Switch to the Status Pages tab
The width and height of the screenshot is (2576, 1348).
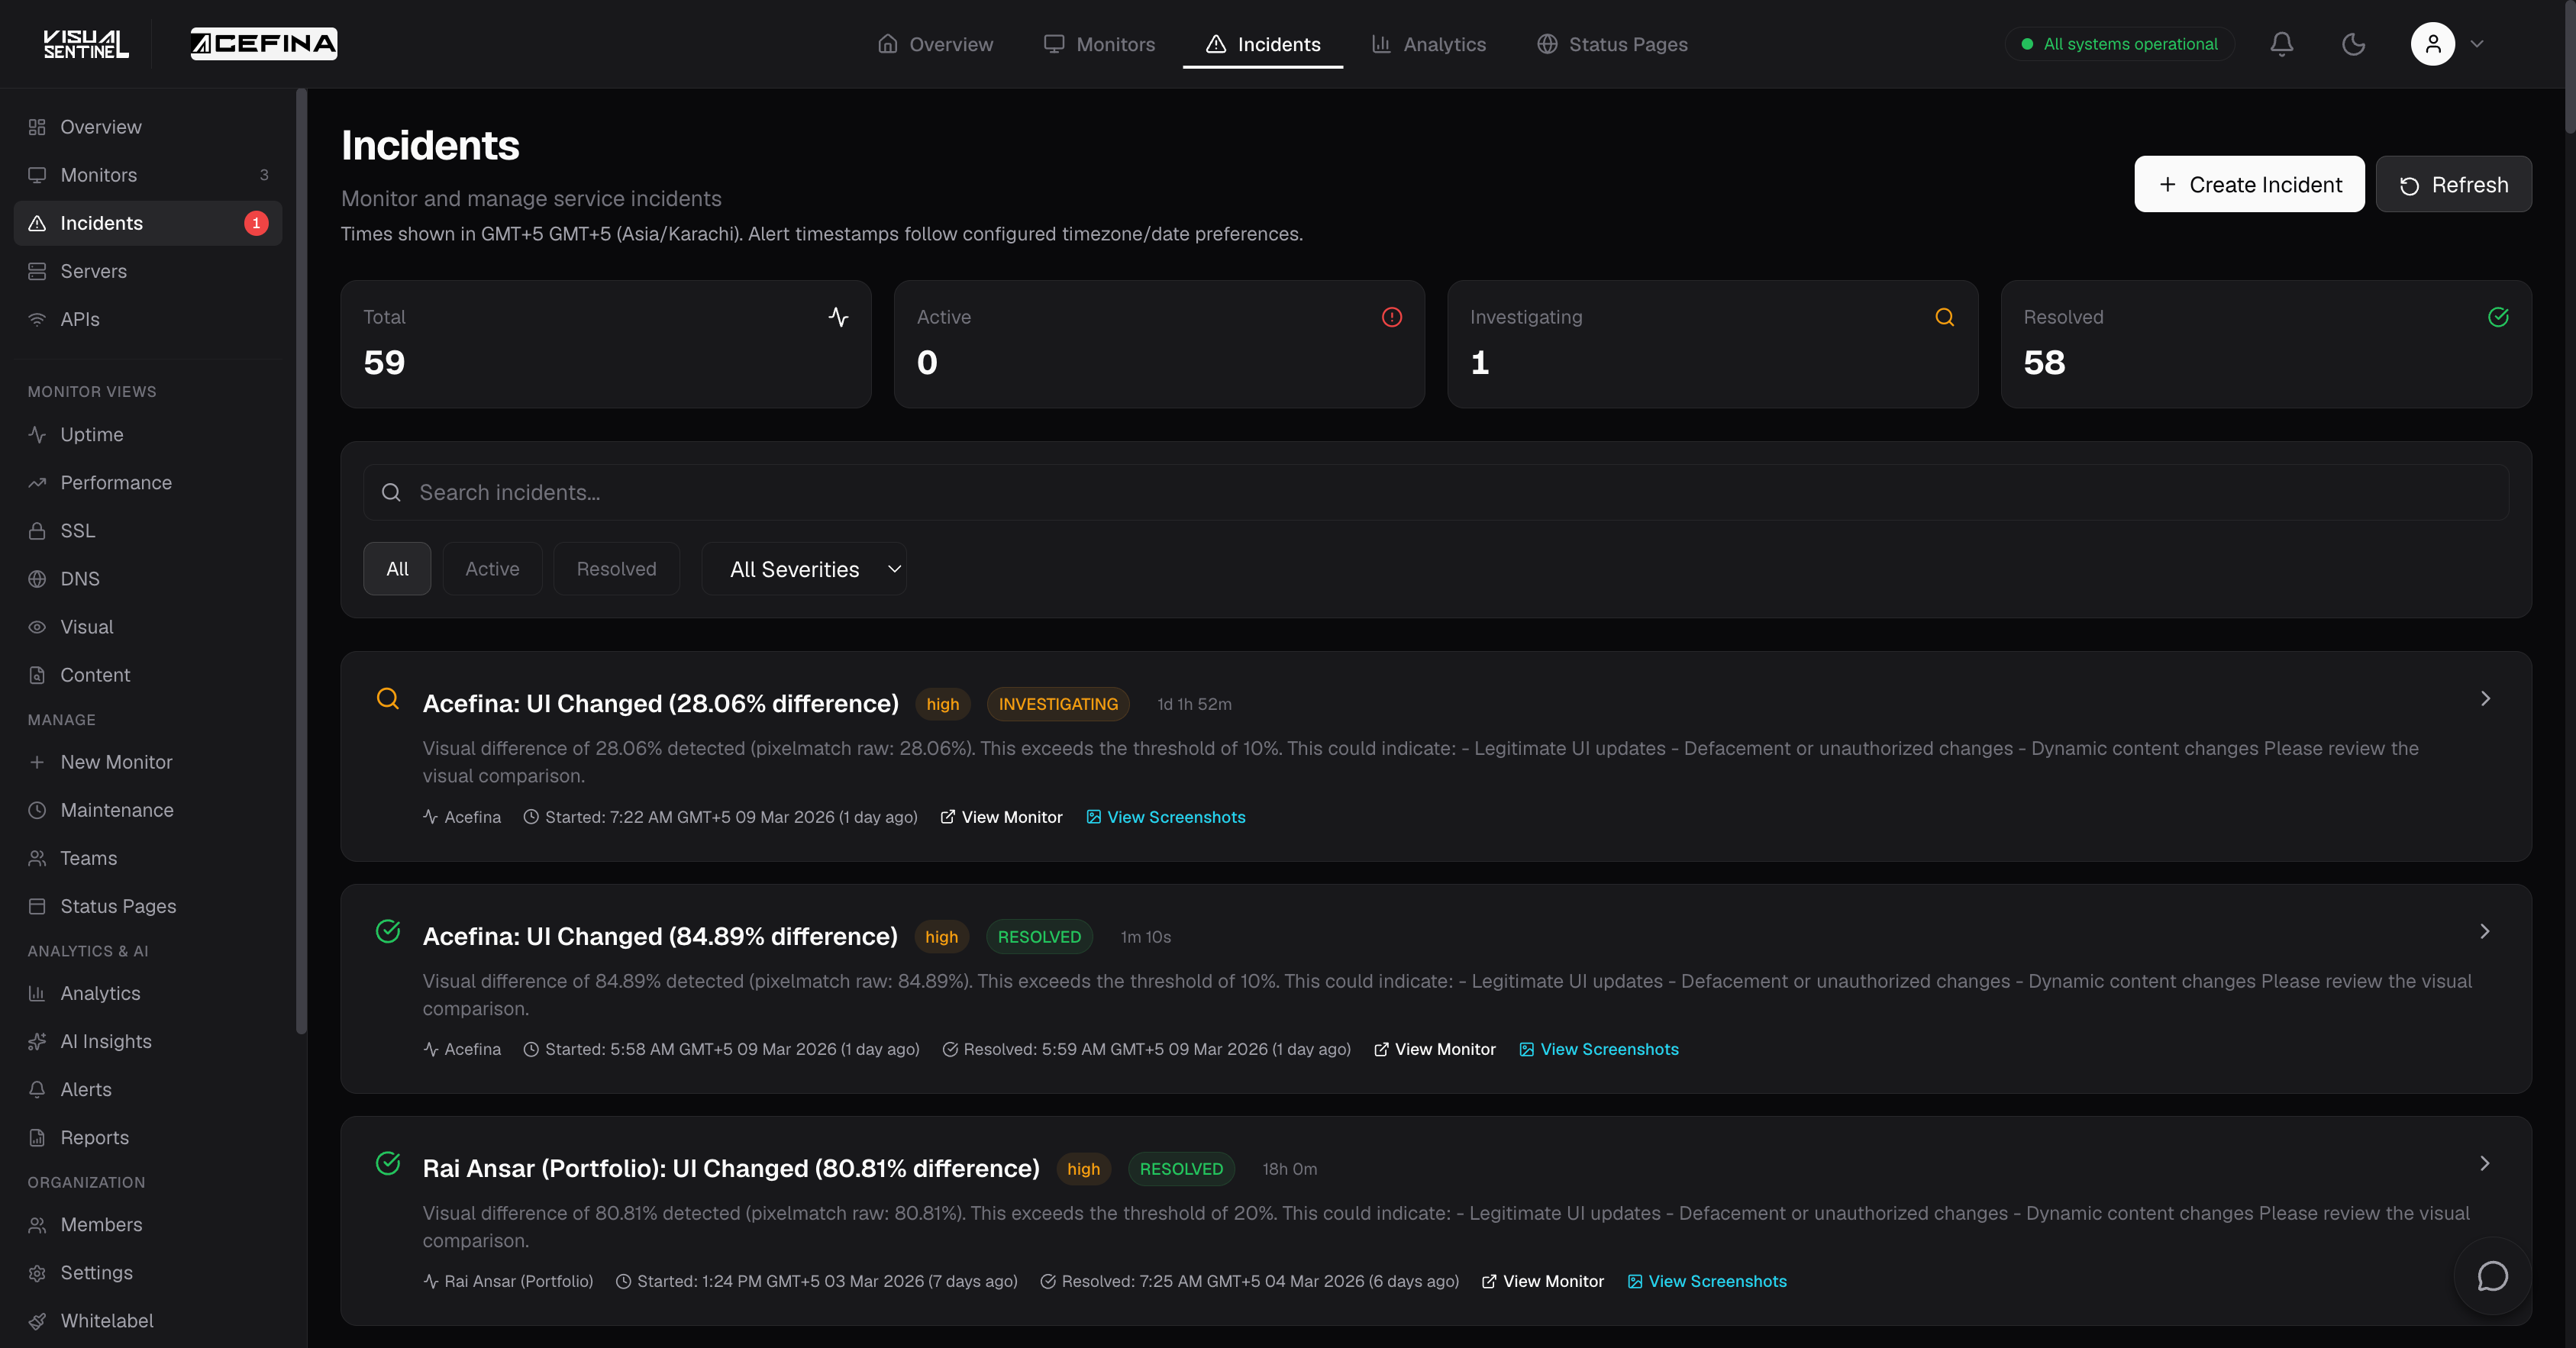[1611, 44]
